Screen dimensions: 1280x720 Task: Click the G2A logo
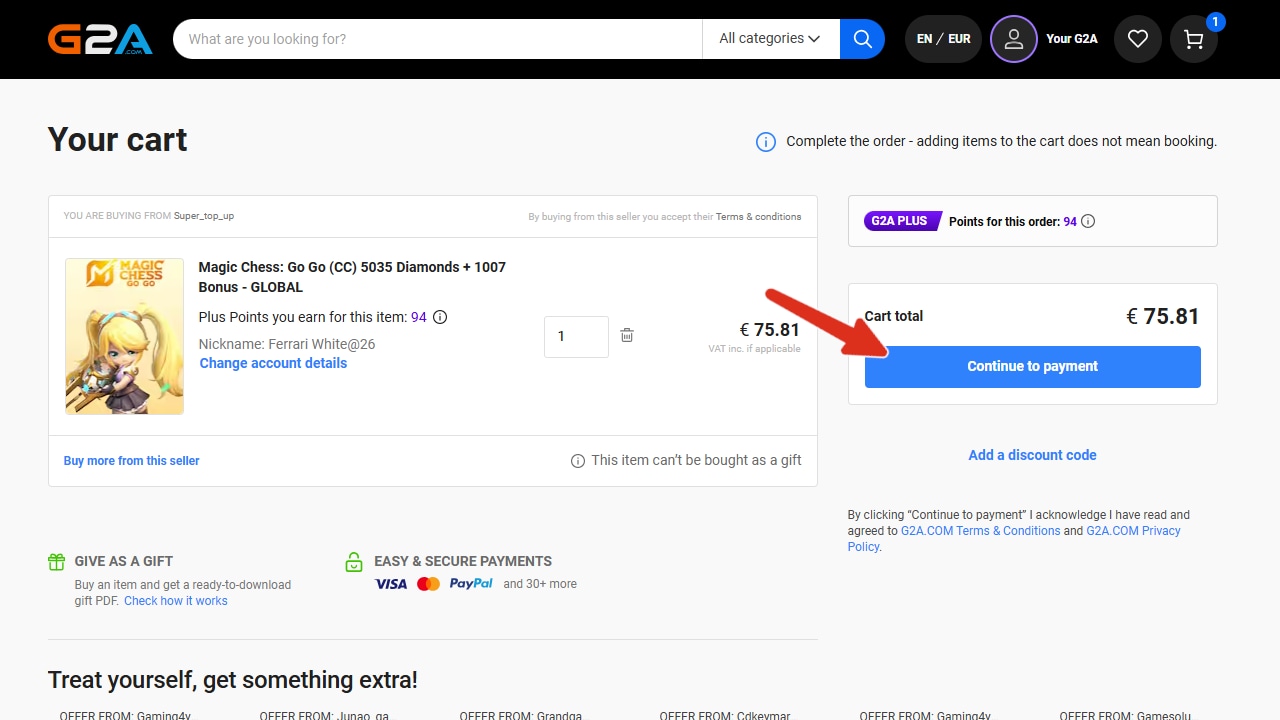tap(100, 39)
